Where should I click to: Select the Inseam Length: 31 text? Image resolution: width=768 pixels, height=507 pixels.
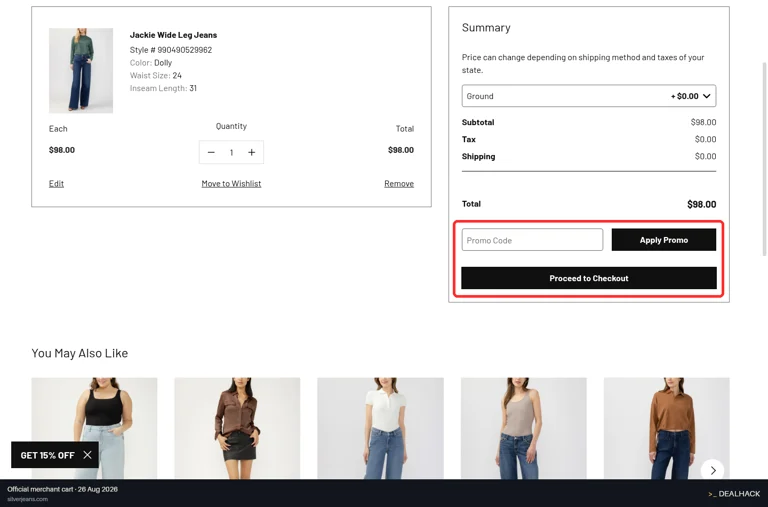(163, 88)
